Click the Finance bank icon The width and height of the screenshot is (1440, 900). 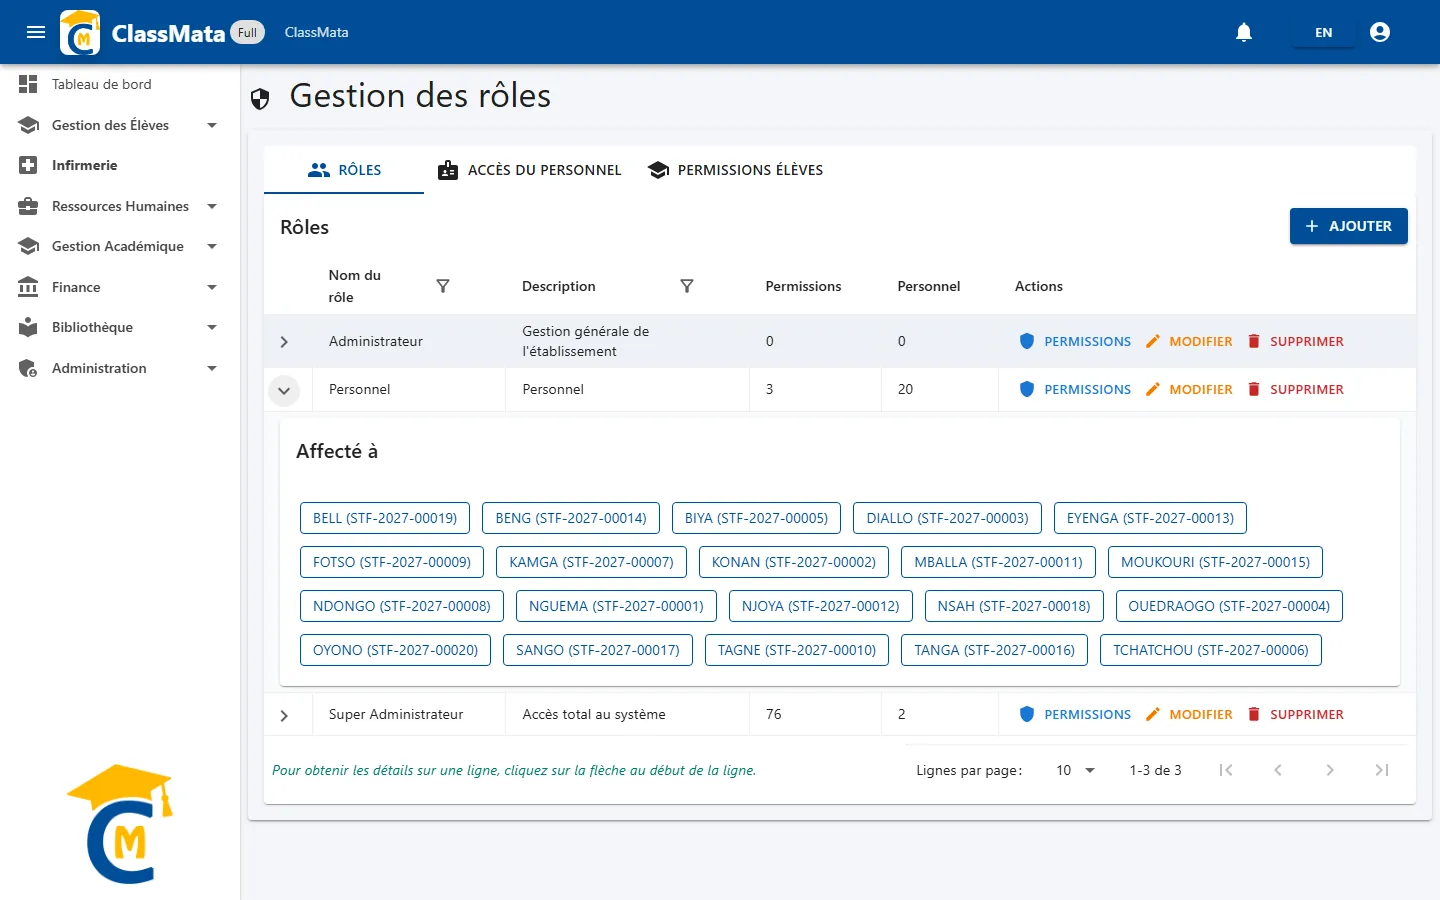point(28,287)
